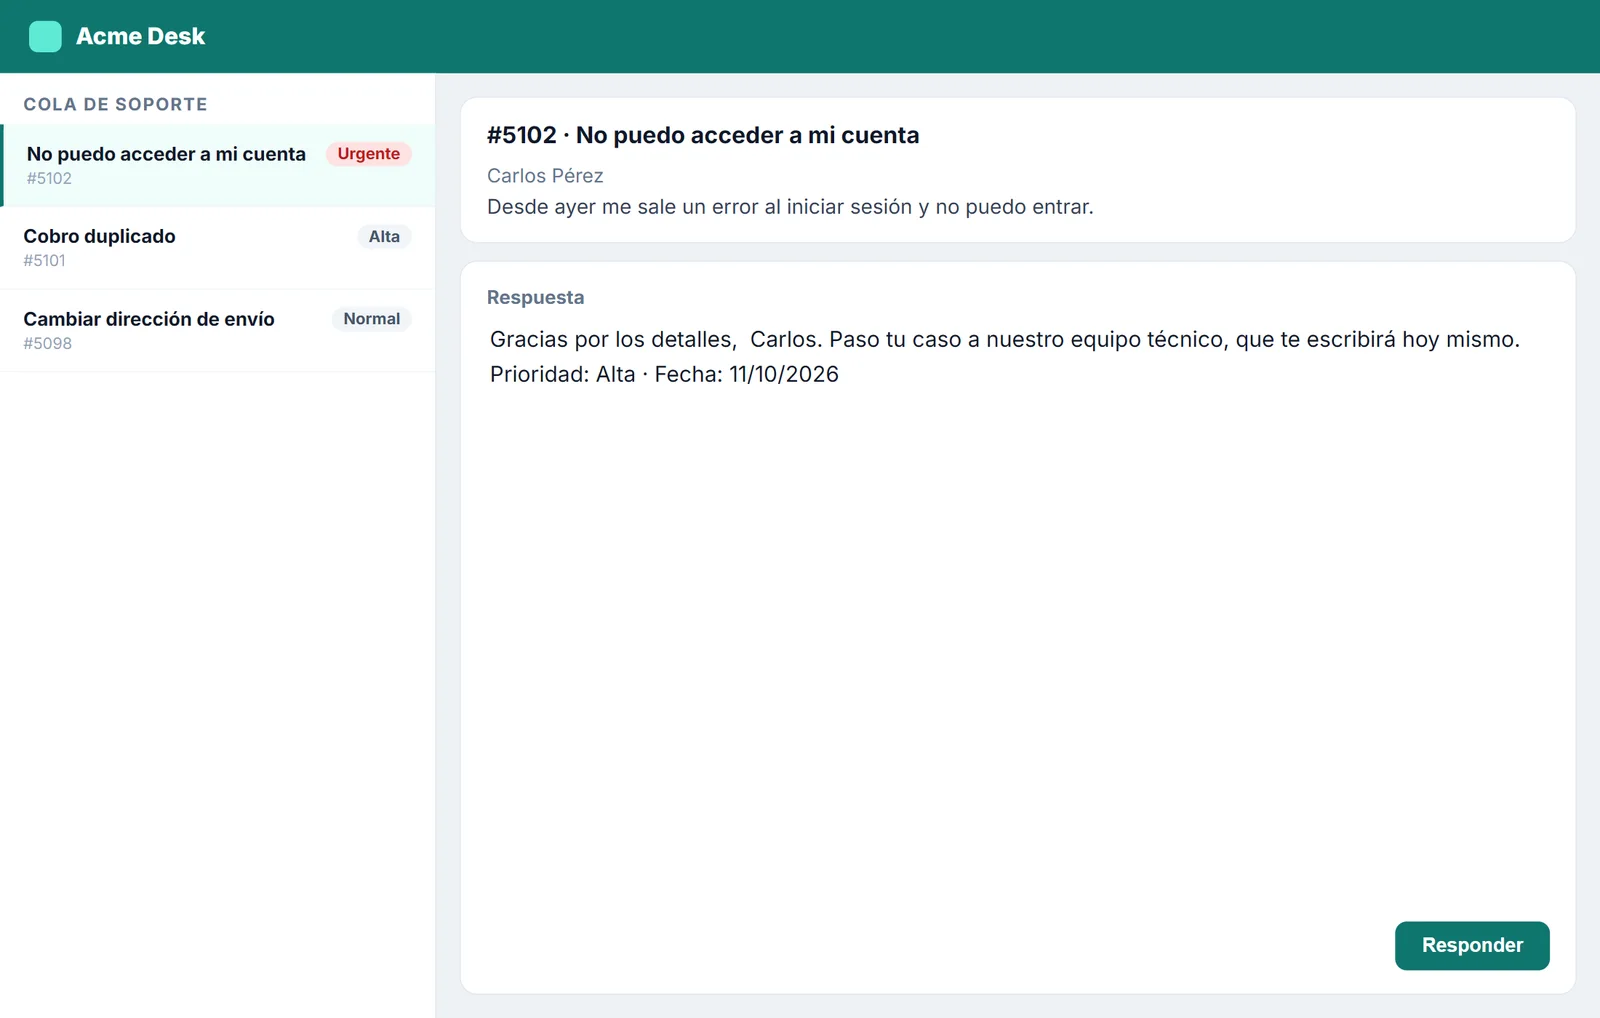
Task: Open ticket 'No puedo acceder a mi cuenta'
Action: (x=219, y=165)
